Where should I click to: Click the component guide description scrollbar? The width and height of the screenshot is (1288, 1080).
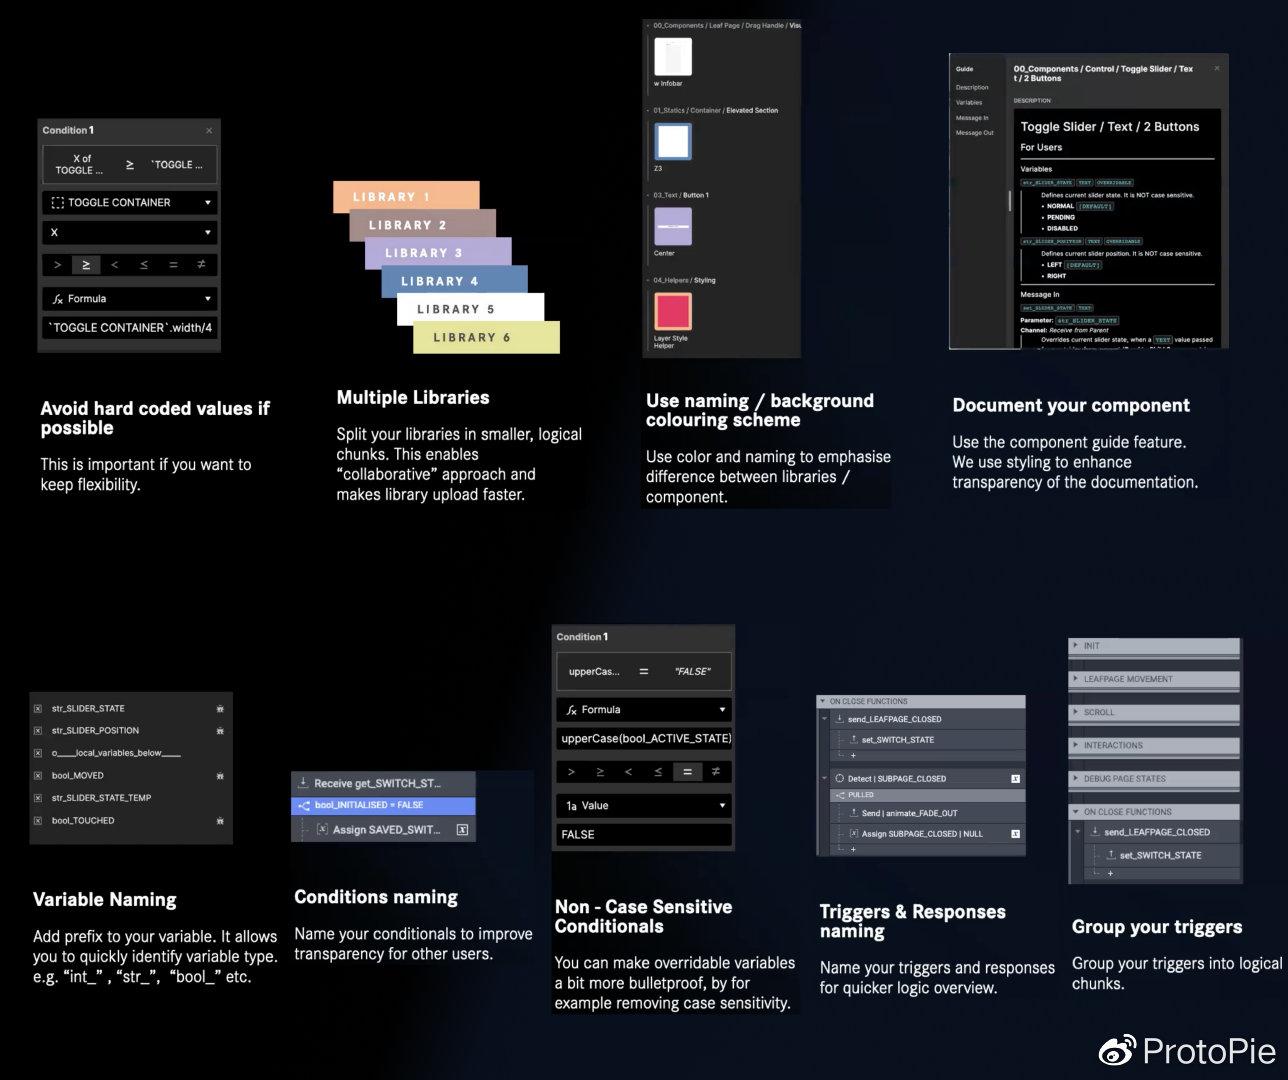(1009, 200)
